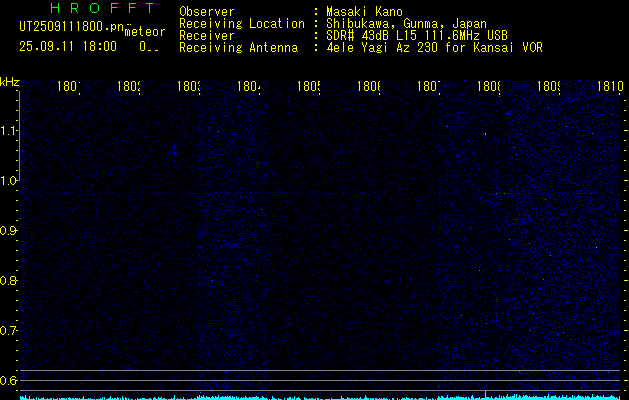This screenshot has width=629, height=400.
Task: Click the 1808 time axis label
Action: [x=489, y=86]
